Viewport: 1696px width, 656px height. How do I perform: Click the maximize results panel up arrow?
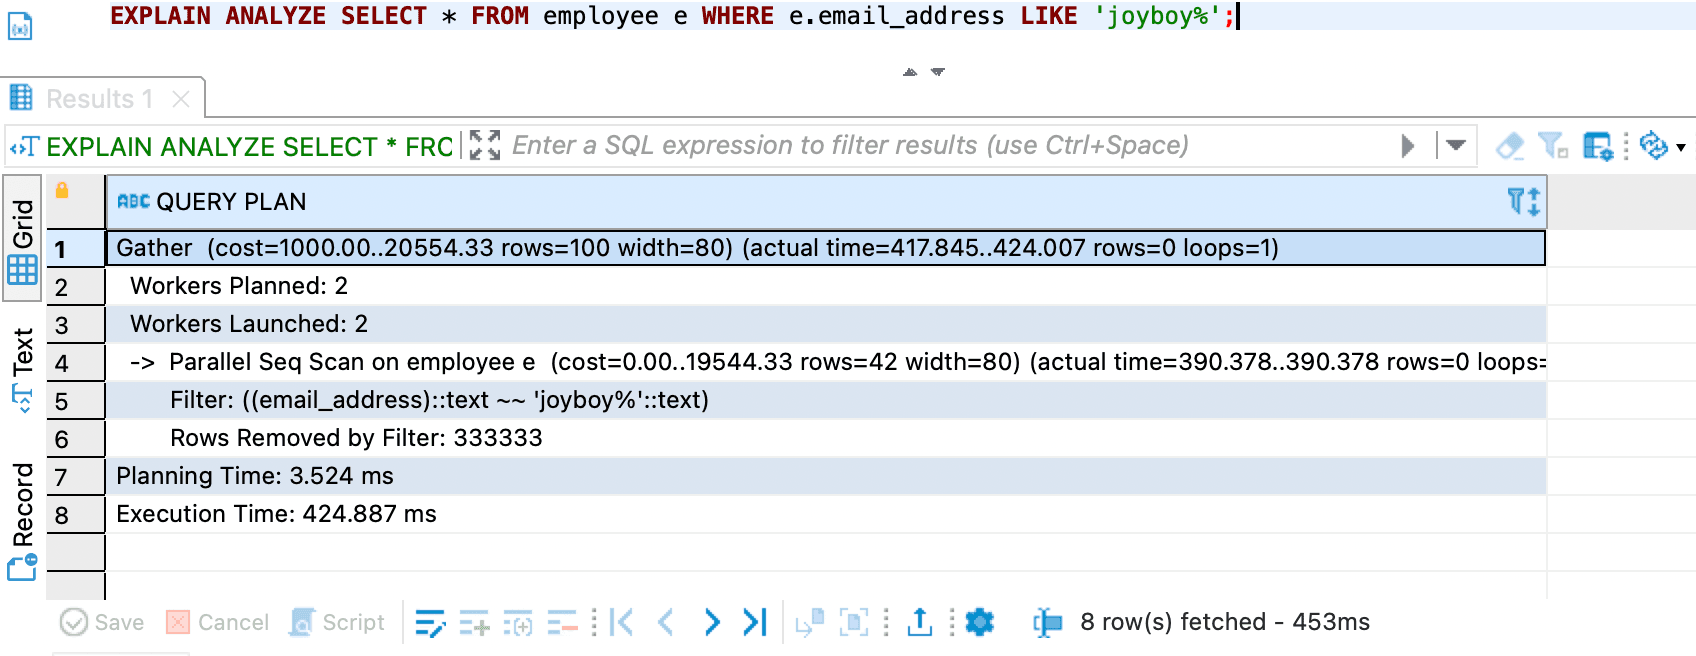click(910, 72)
